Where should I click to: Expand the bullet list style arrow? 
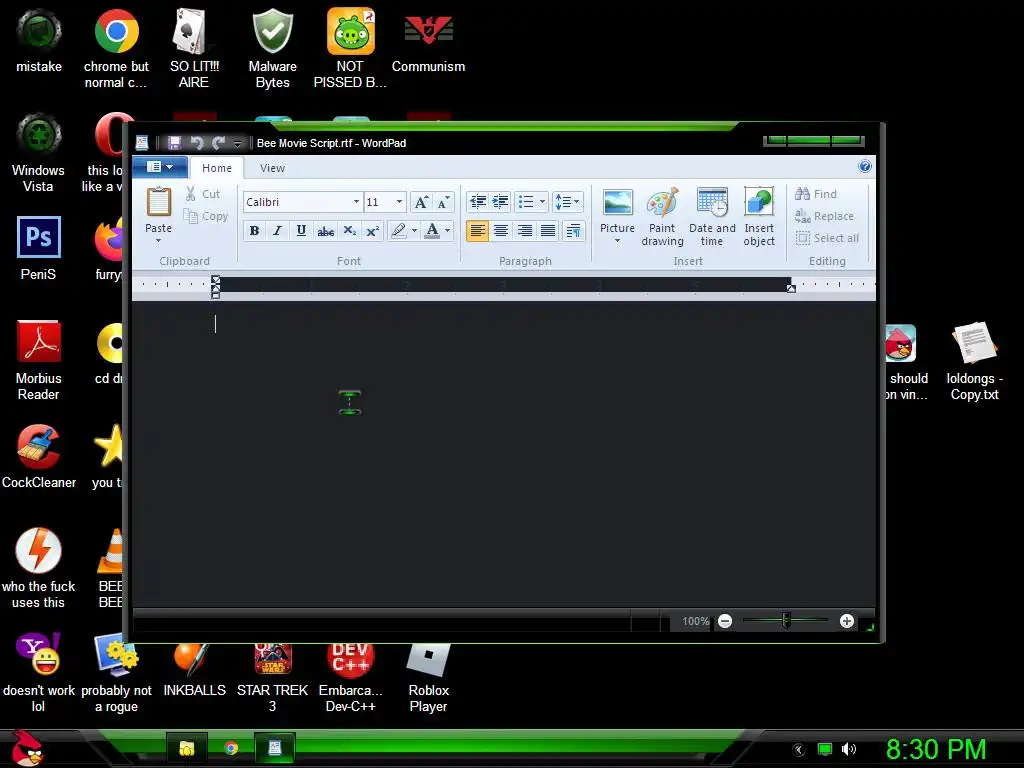click(x=542, y=202)
